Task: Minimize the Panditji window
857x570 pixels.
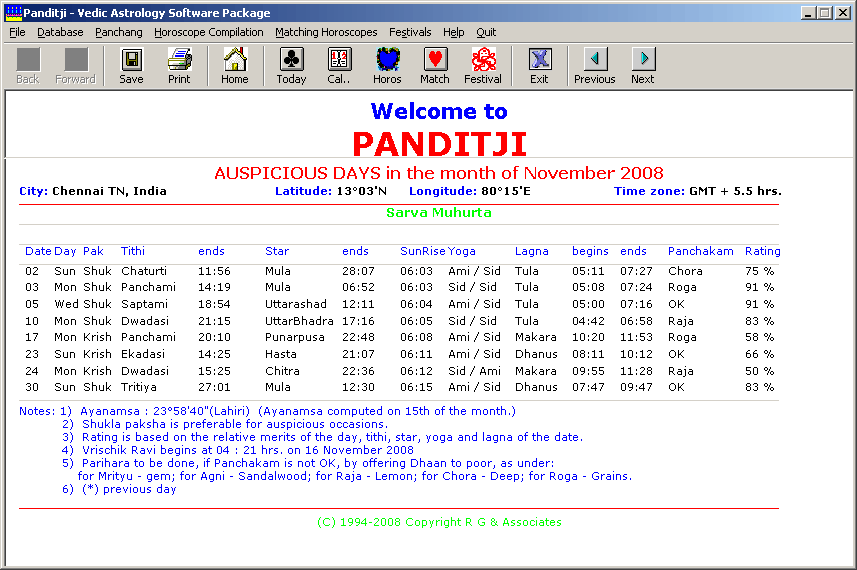Action: coord(808,13)
